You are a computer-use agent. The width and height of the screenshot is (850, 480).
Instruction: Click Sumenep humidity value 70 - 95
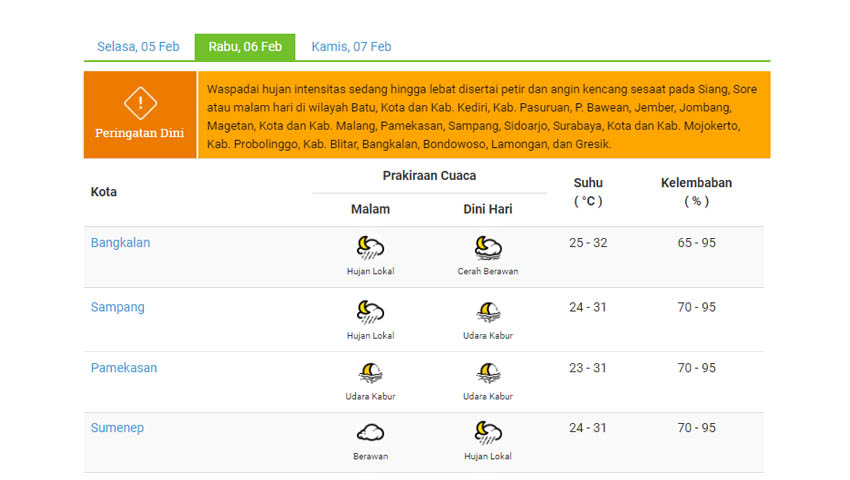pyautogui.click(x=697, y=428)
